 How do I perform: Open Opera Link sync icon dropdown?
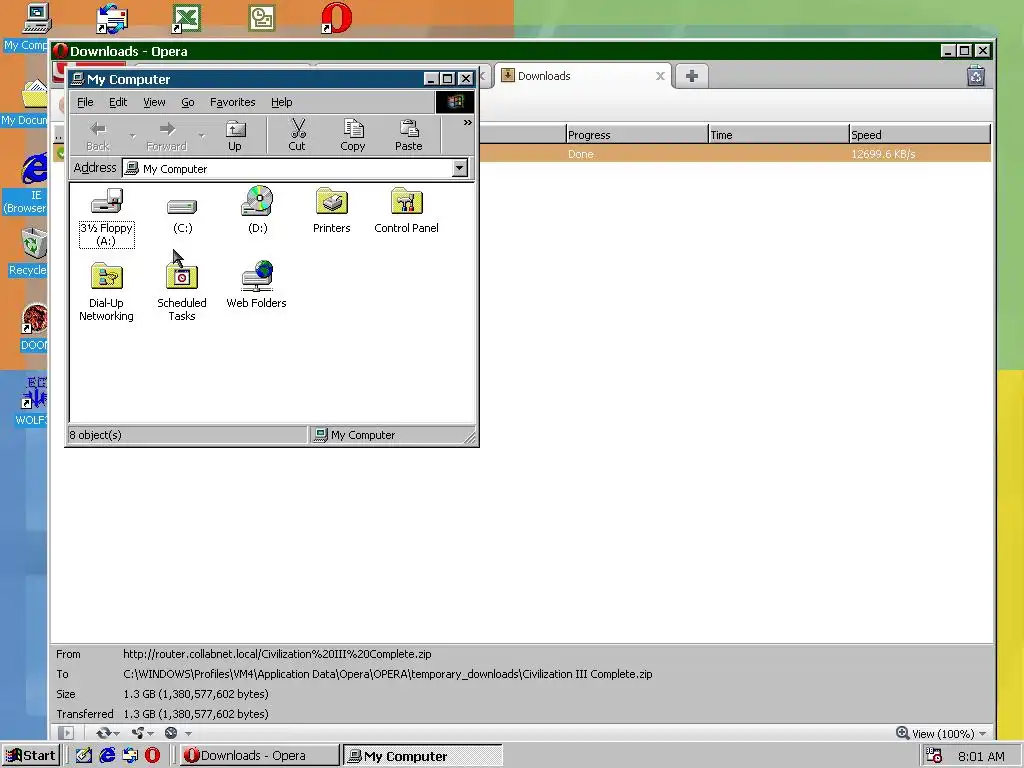pyautogui.click(x=108, y=733)
